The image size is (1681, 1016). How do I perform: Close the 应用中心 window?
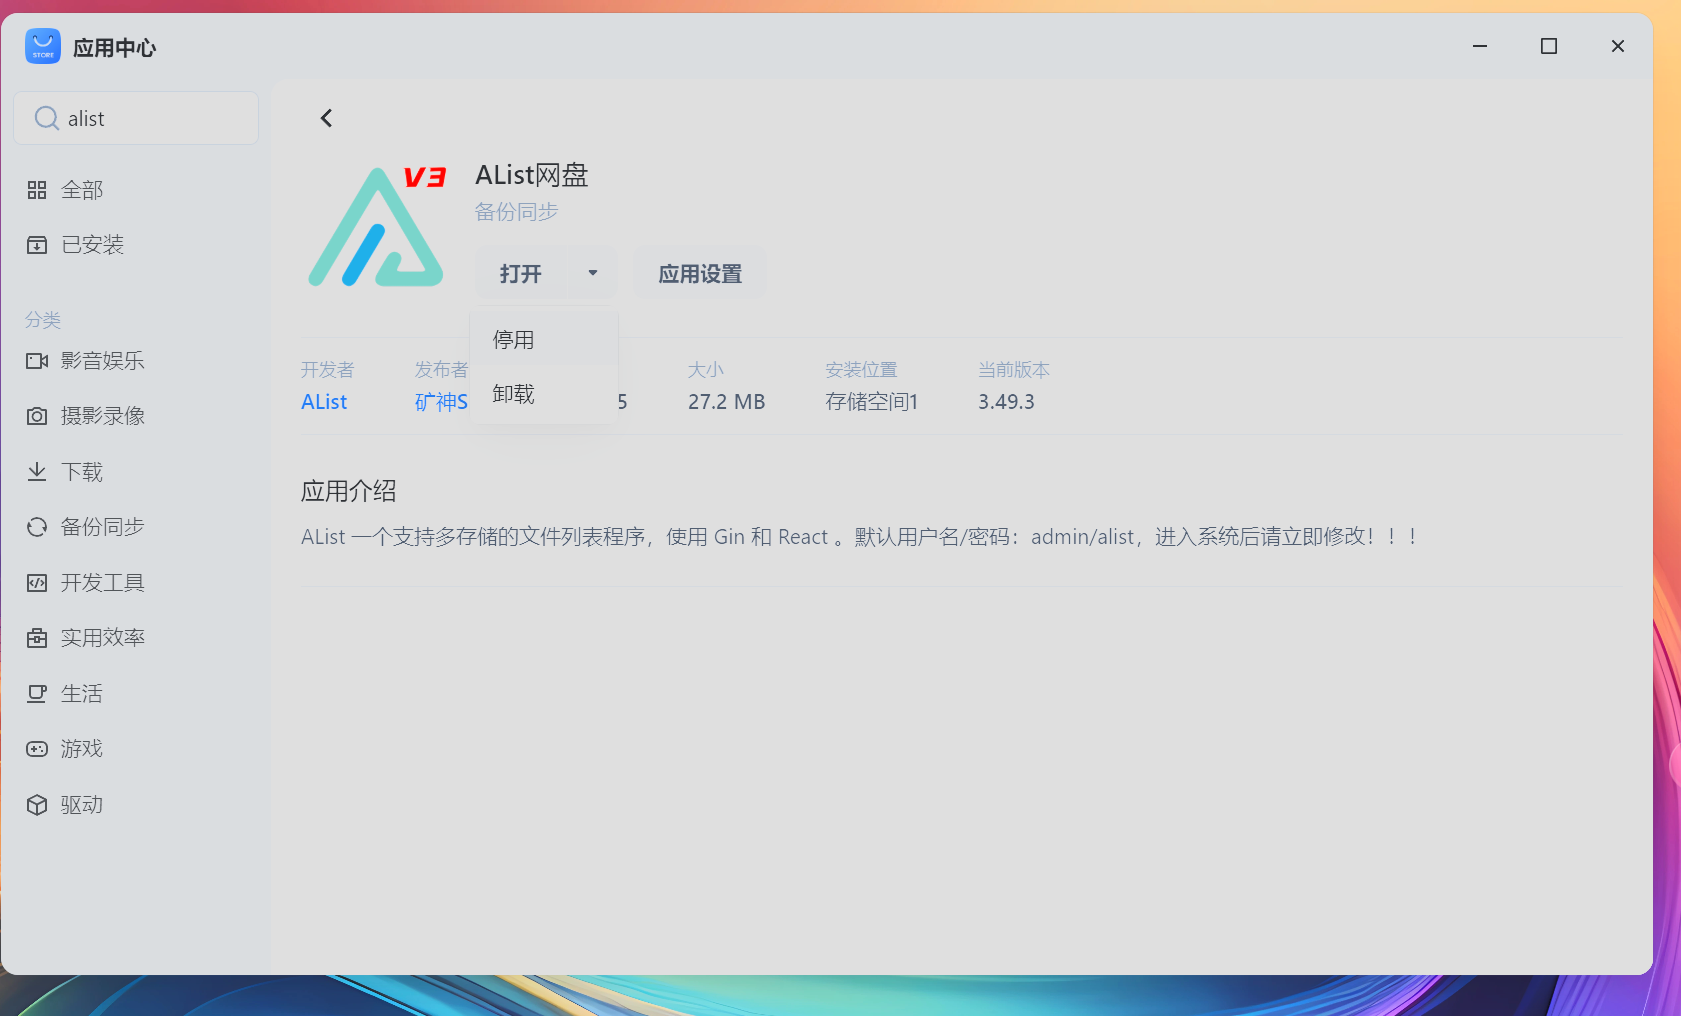point(1618,46)
